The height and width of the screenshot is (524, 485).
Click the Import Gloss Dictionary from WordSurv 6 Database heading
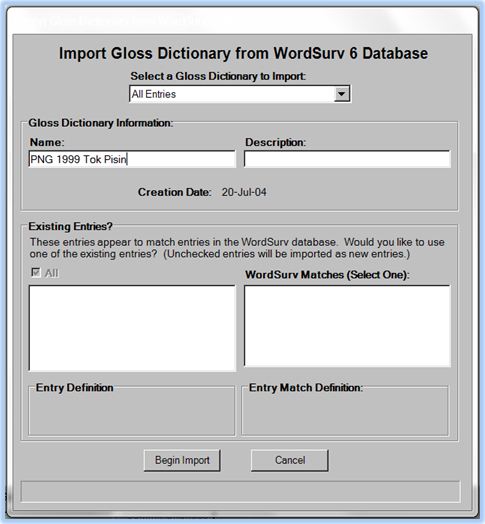pyautogui.click(x=243, y=53)
